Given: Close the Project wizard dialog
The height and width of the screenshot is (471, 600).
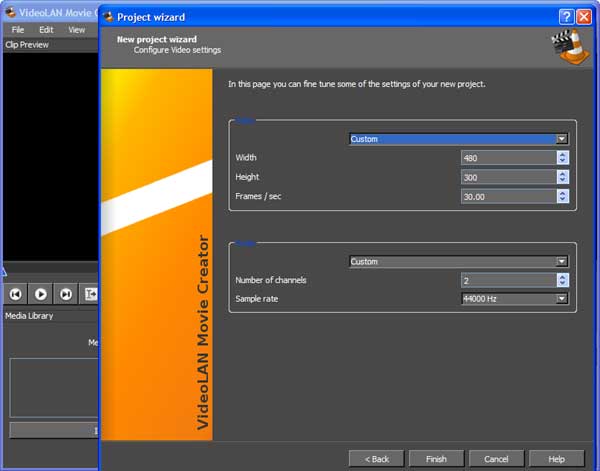Looking at the screenshot, I should point(584,17).
